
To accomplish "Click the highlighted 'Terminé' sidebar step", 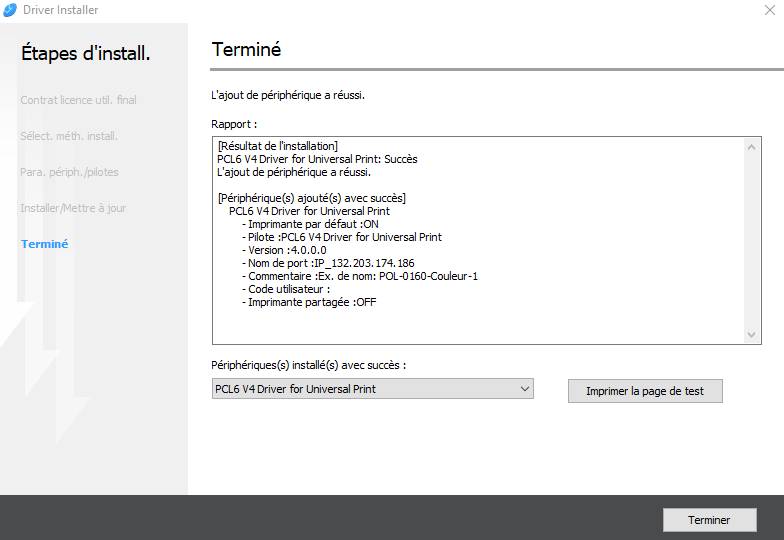I will tap(44, 244).
